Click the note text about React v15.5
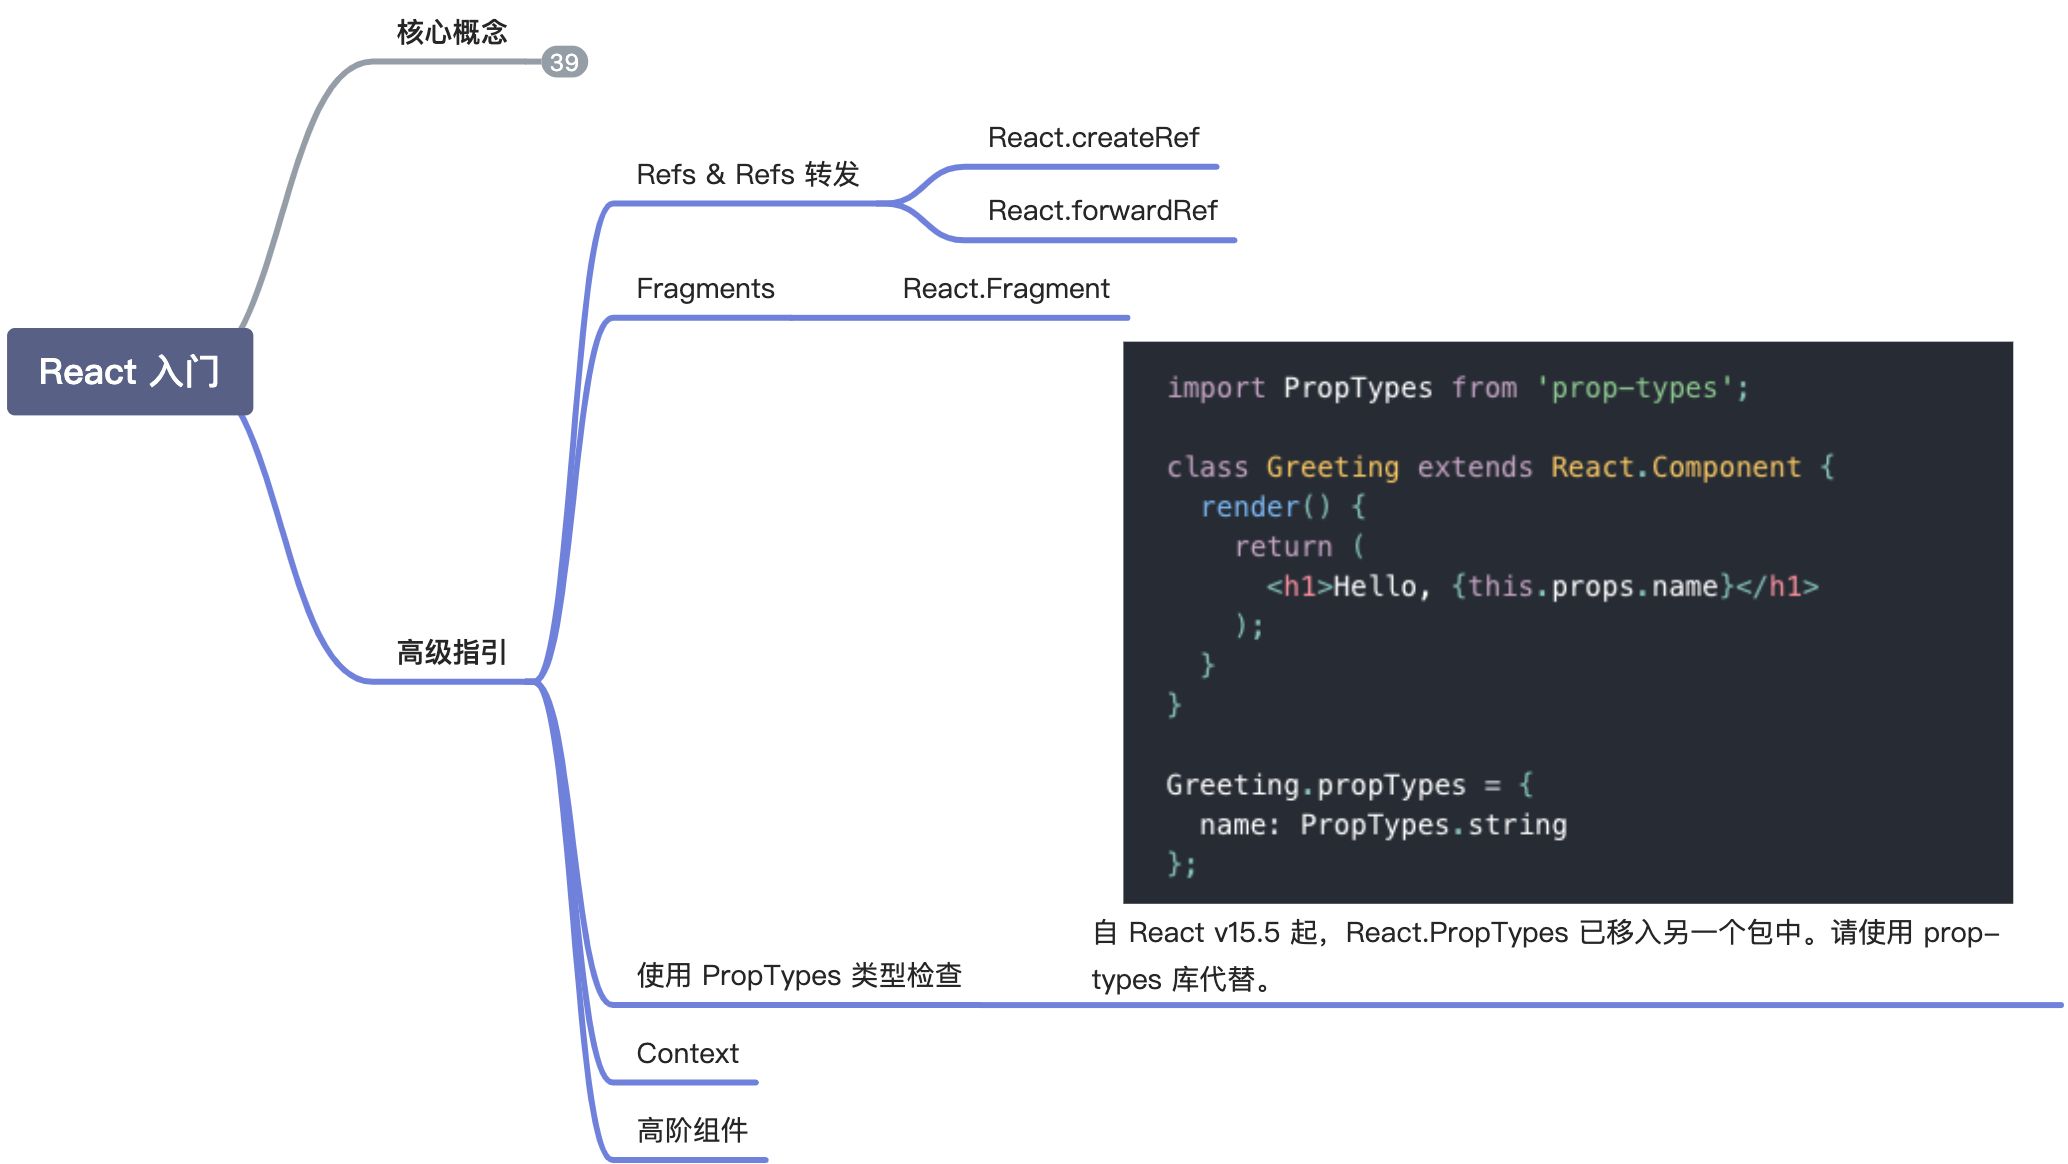 coord(1545,955)
